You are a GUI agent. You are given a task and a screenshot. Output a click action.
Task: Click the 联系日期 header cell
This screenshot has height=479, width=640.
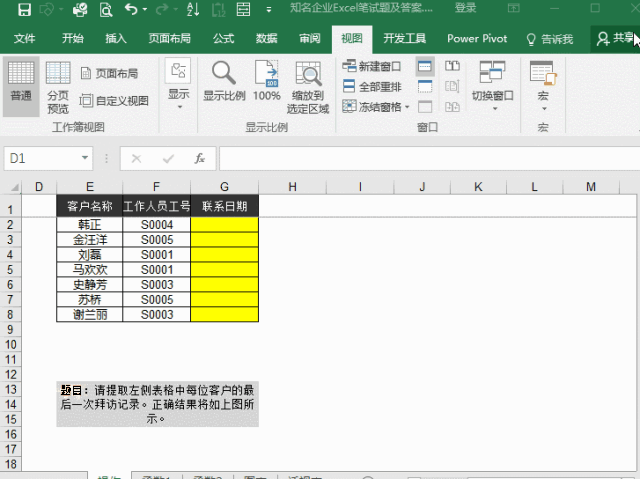pyautogui.click(x=224, y=206)
